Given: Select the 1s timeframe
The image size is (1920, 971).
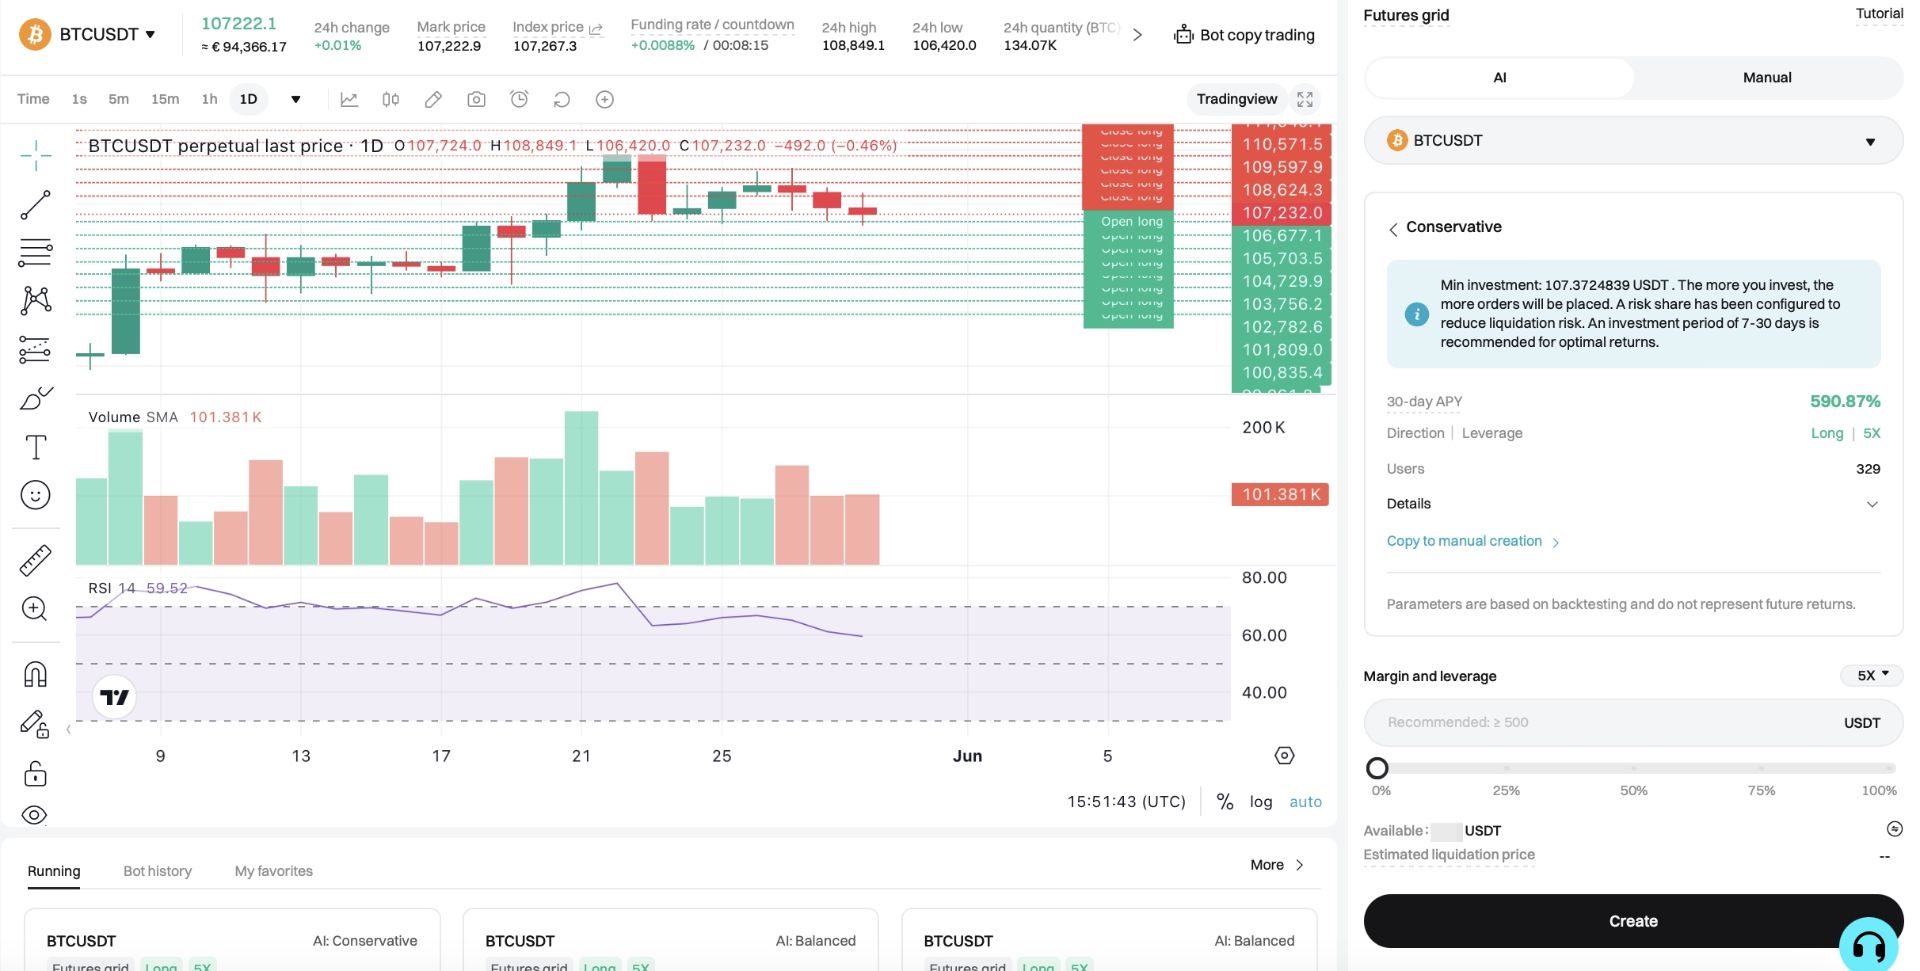Looking at the screenshot, I should (x=79, y=99).
